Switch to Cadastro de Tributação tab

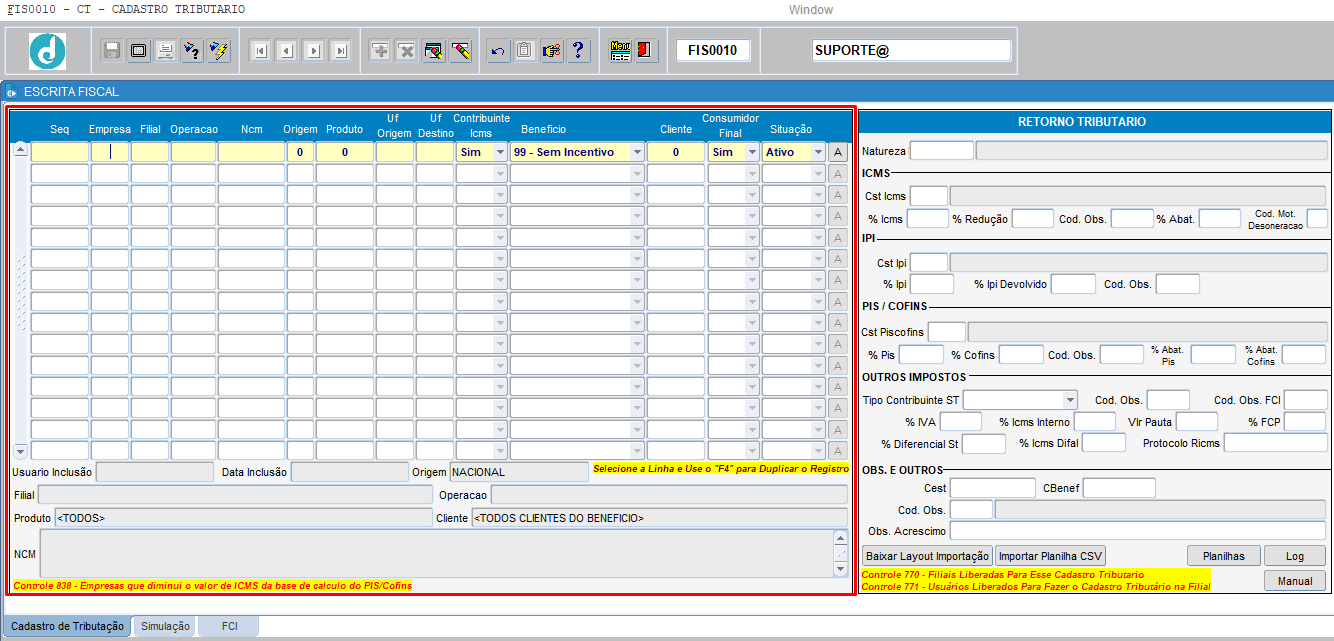(x=66, y=626)
